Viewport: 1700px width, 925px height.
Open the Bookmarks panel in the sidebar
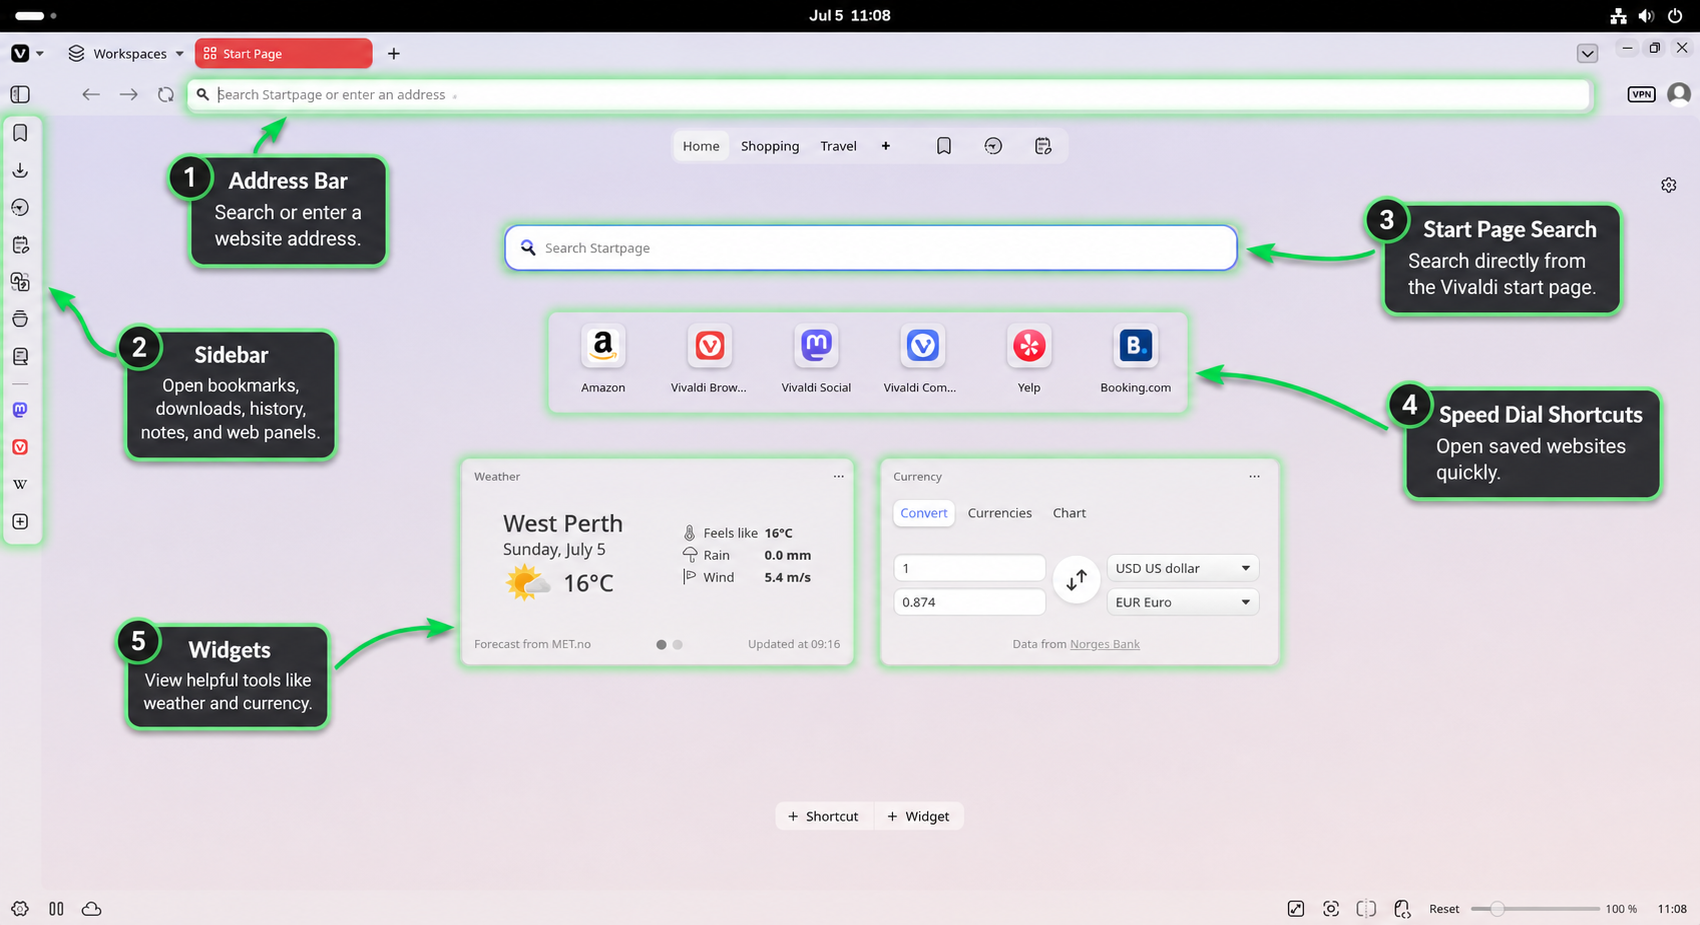click(20, 133)
